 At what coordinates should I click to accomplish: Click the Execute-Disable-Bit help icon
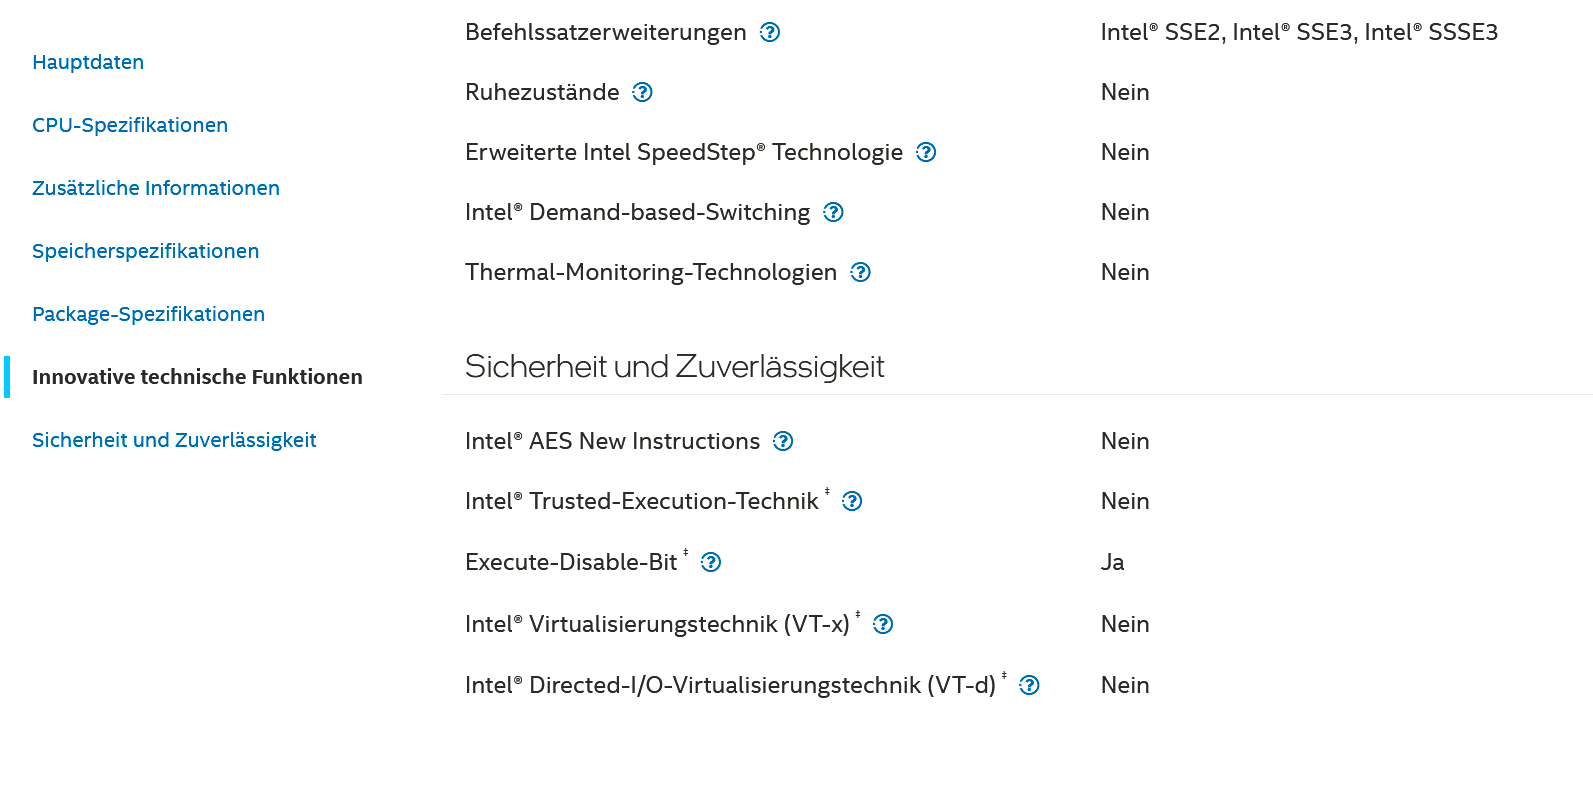(711, 562)
